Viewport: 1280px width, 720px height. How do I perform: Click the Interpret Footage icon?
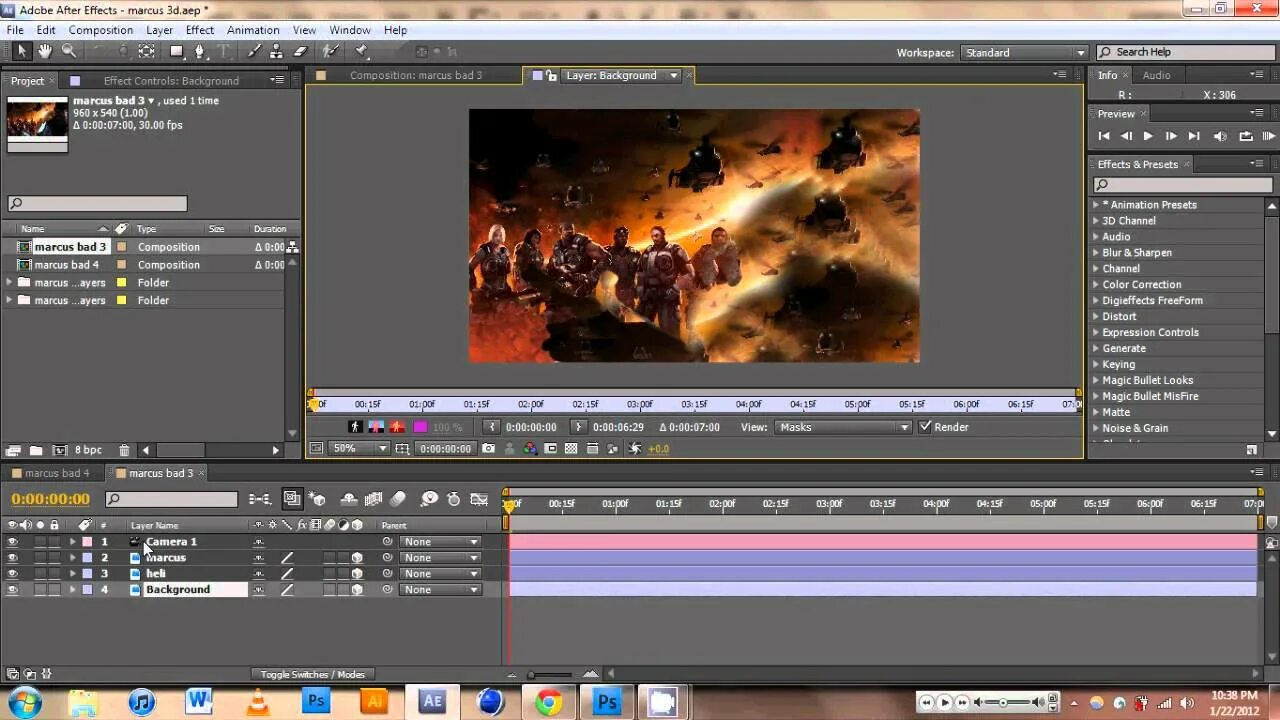click(13, 451)
